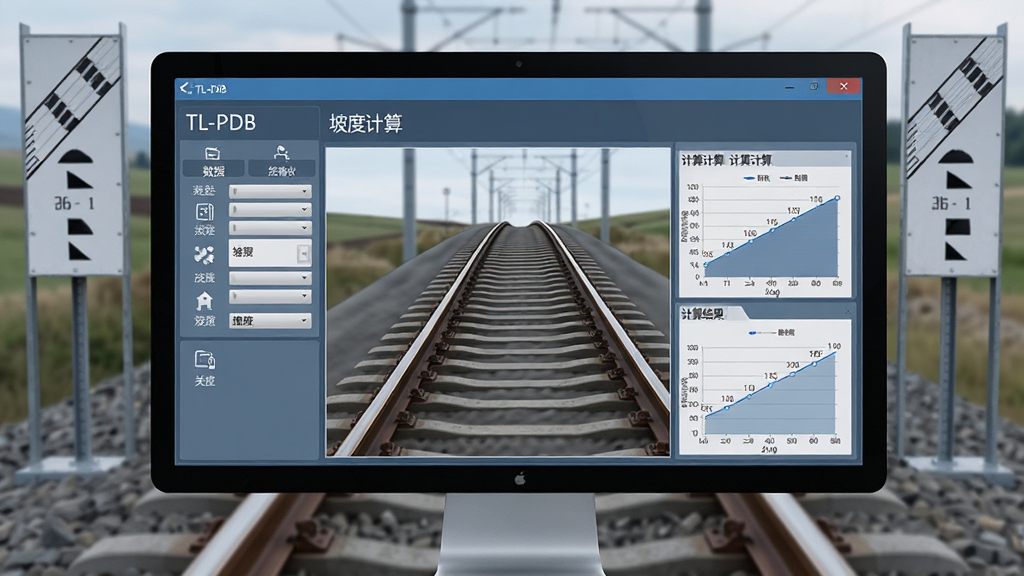The image size is (1024, 576).
Task: Close the upper chart panel with its small x
Action: (x=846, y=155)
